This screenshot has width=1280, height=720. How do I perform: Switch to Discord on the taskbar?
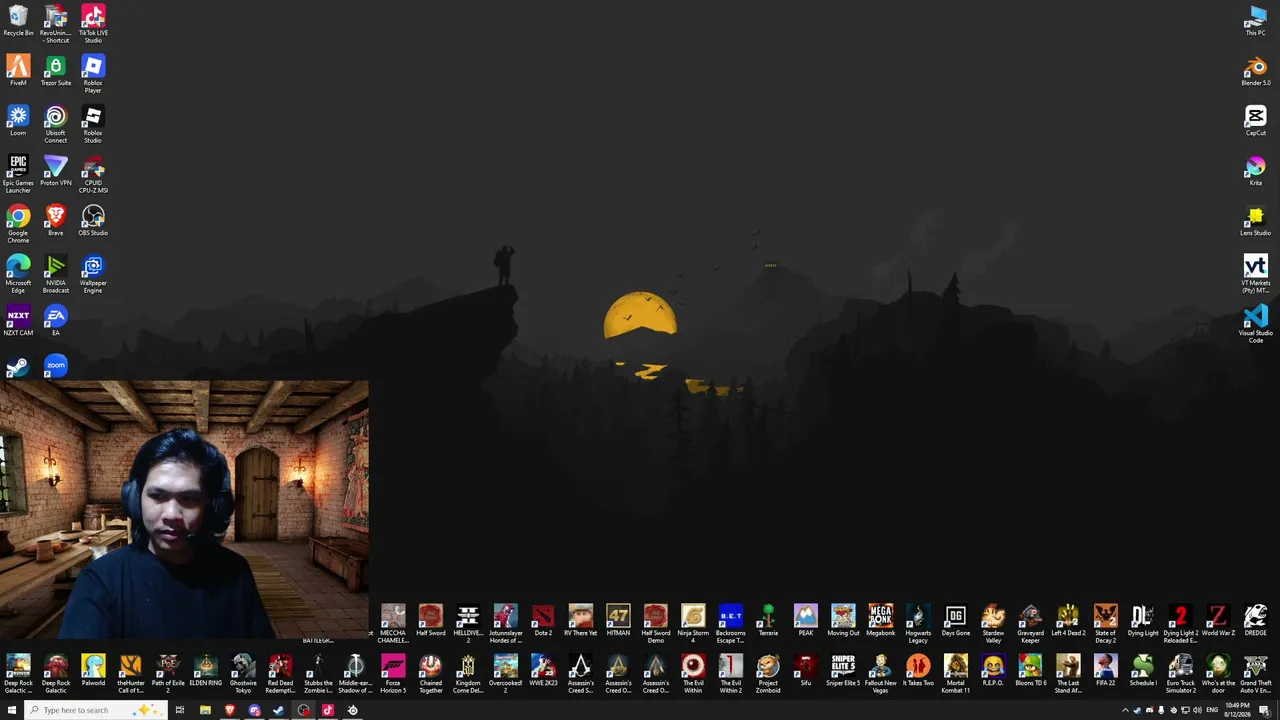tap(254, 710)
